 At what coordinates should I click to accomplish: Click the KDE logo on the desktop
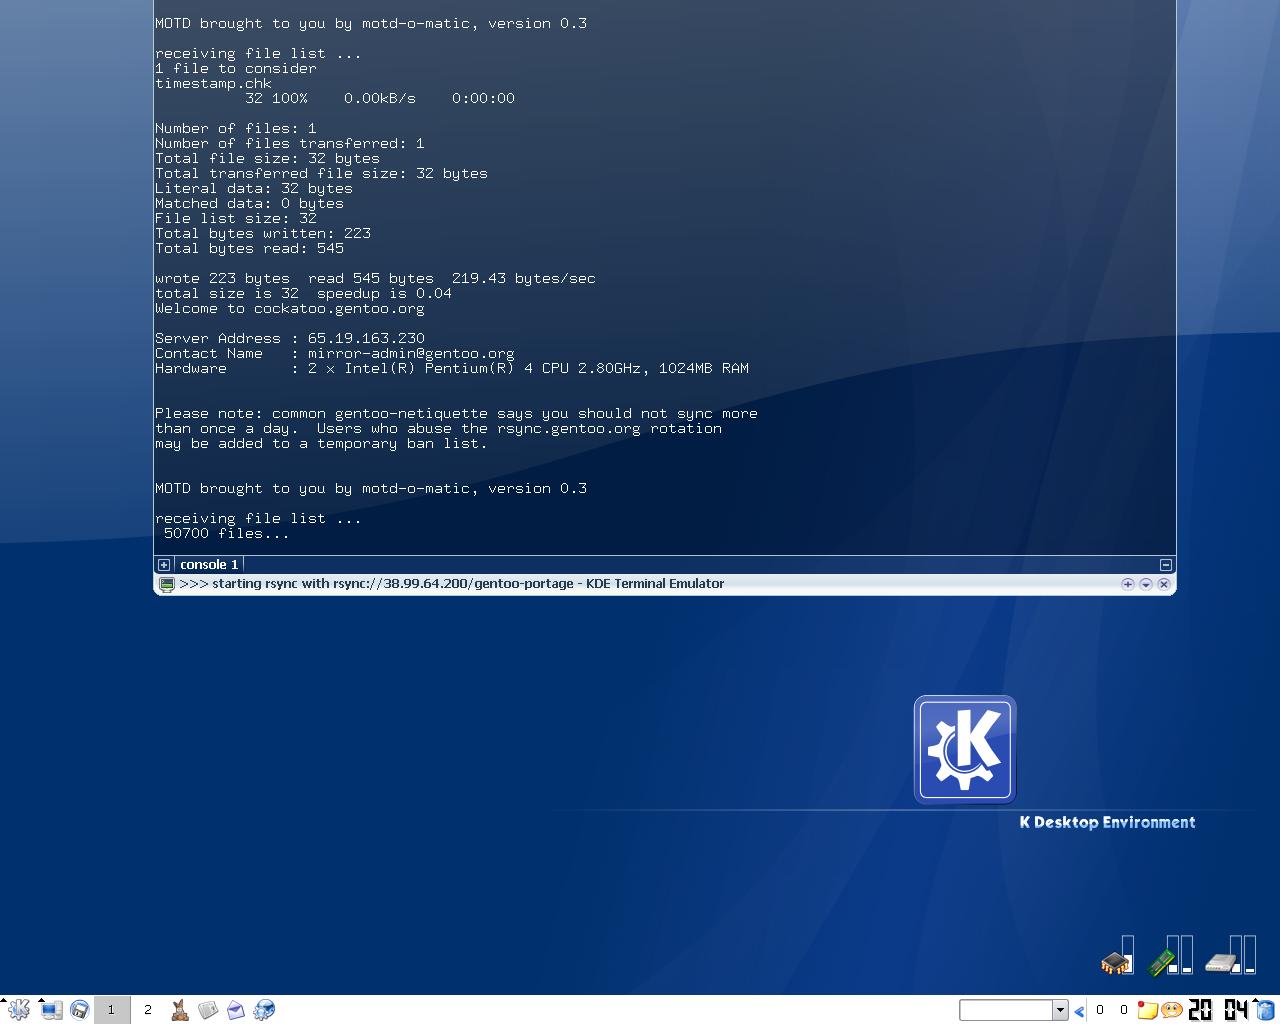(x=965, y=750)
